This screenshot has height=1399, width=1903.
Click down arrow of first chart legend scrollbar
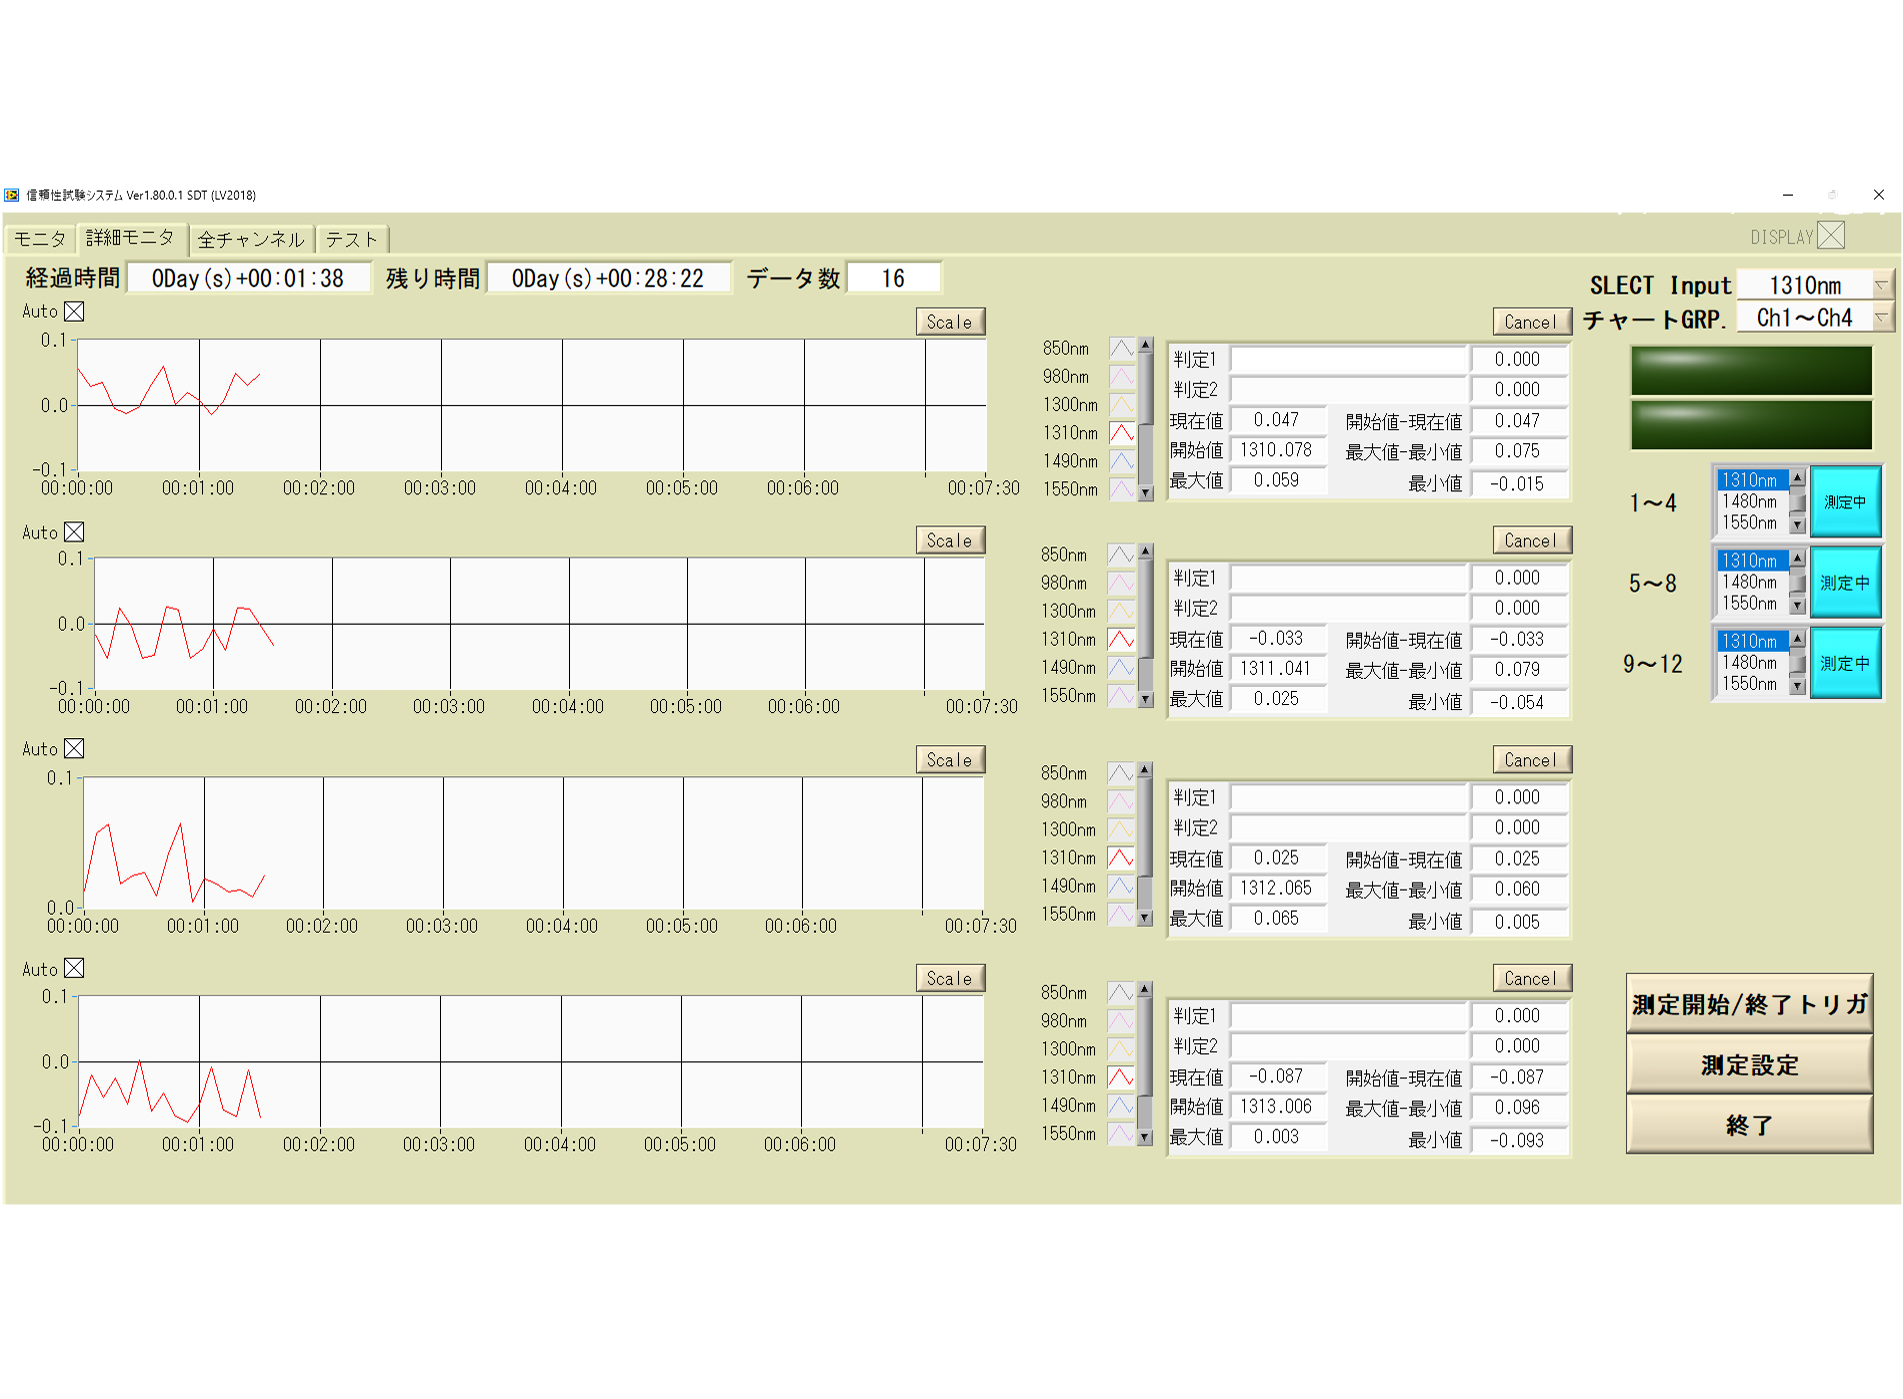[x=1146, y=493]
